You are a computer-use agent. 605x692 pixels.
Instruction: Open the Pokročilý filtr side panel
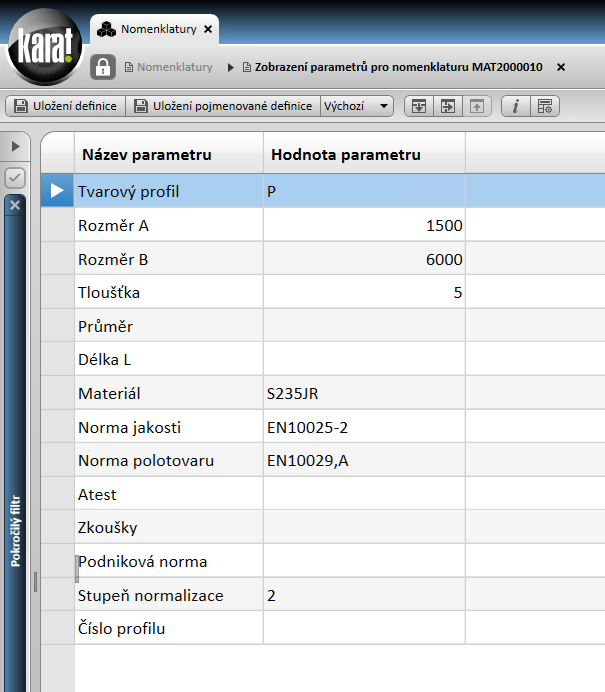tap(15, 531)
